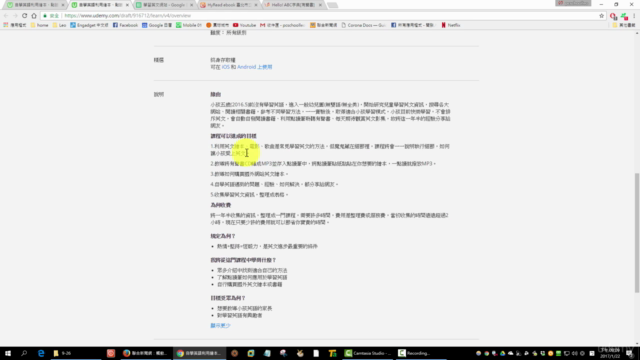This screenshot has height=360, width=640.
Task: Open Windows taskbar search
Action: 24,353
